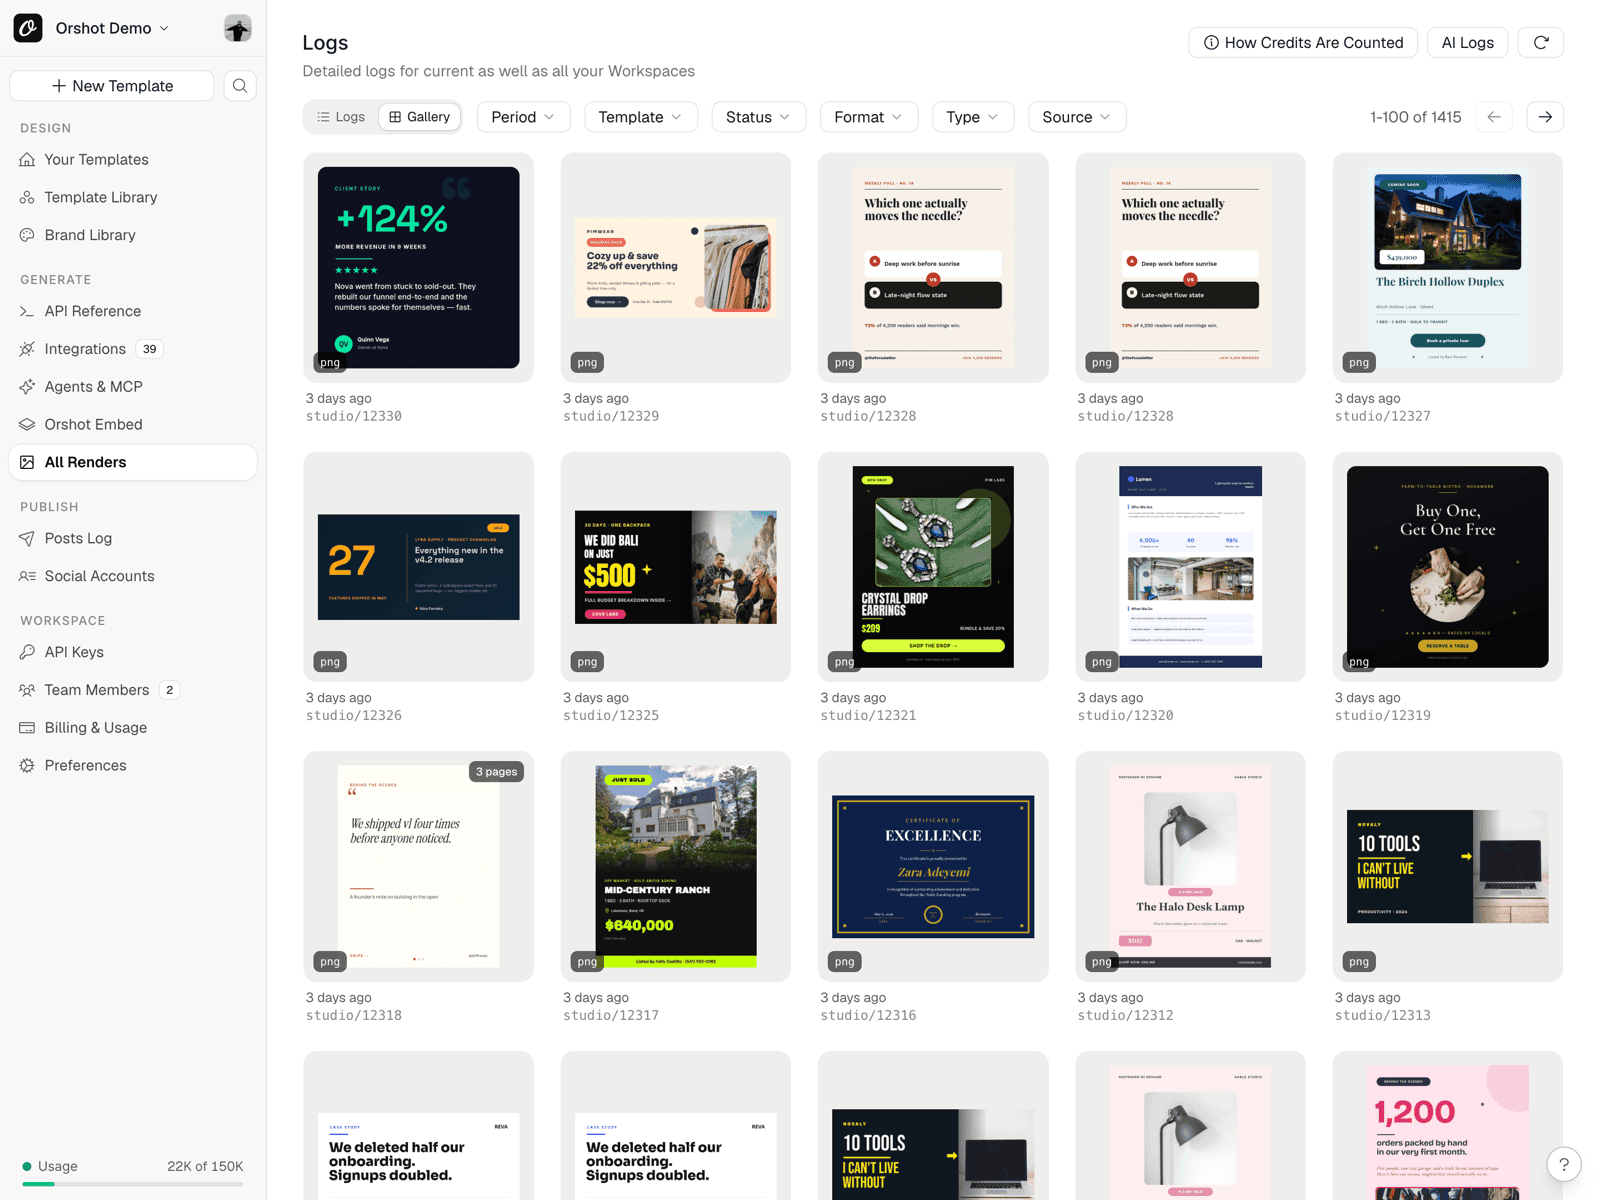Click the studio/12329 render ID text

611,416
